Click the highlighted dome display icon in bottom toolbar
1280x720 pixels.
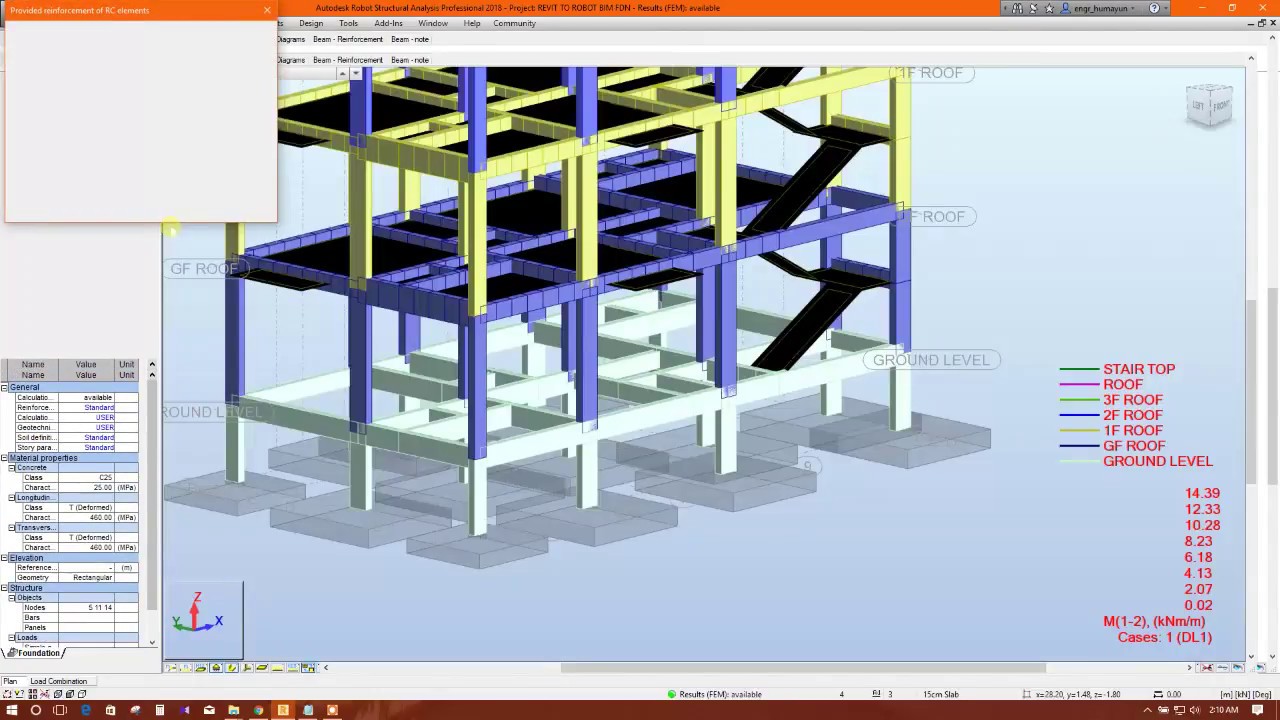pos(216,667)
